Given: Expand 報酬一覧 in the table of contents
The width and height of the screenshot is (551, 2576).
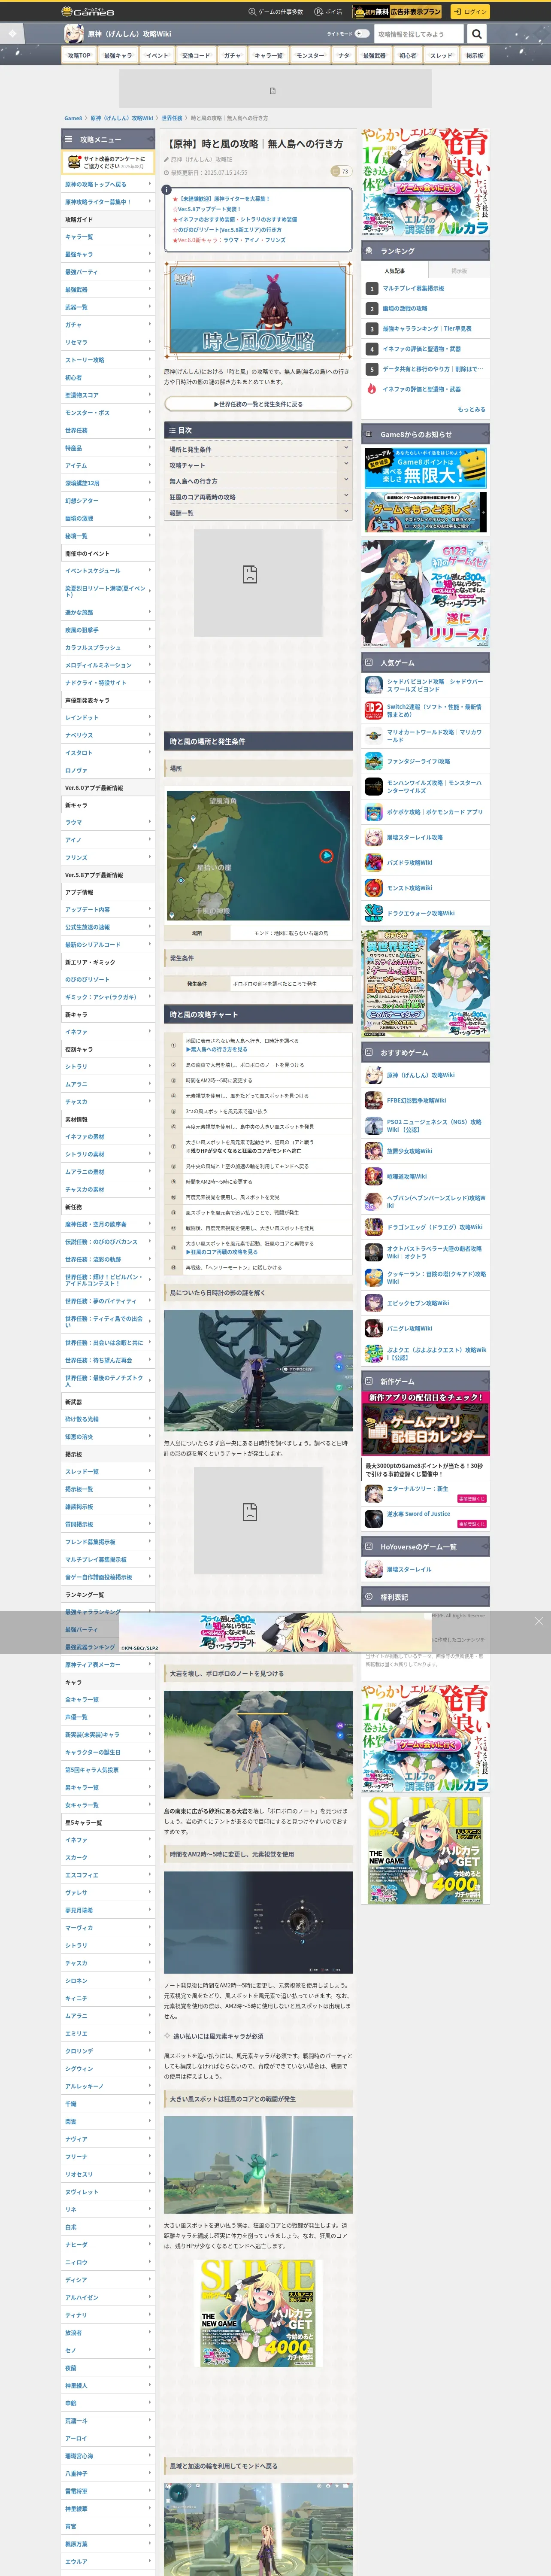Looking at the screenshot, I should (x=257, y=513).
